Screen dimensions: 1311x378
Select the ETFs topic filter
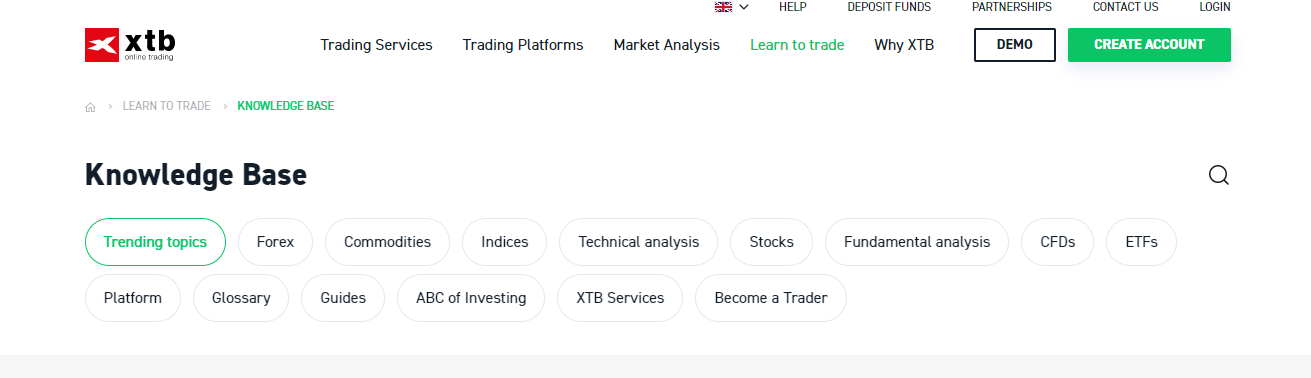(x=1141, y=242)
